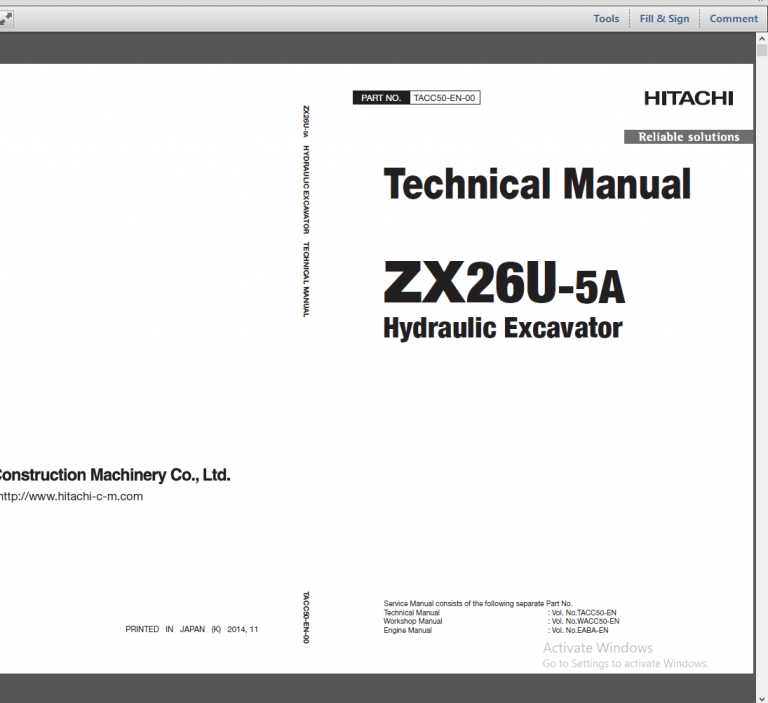
Task: Click the Hydraulic Excavator subtitle
Action: point(503,328)
